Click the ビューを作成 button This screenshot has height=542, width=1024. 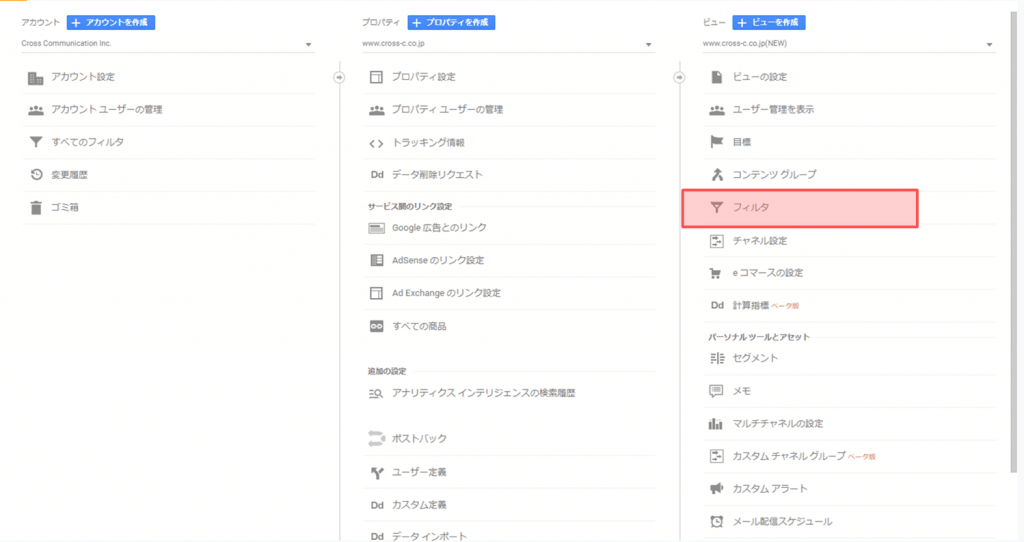[769, 22]
